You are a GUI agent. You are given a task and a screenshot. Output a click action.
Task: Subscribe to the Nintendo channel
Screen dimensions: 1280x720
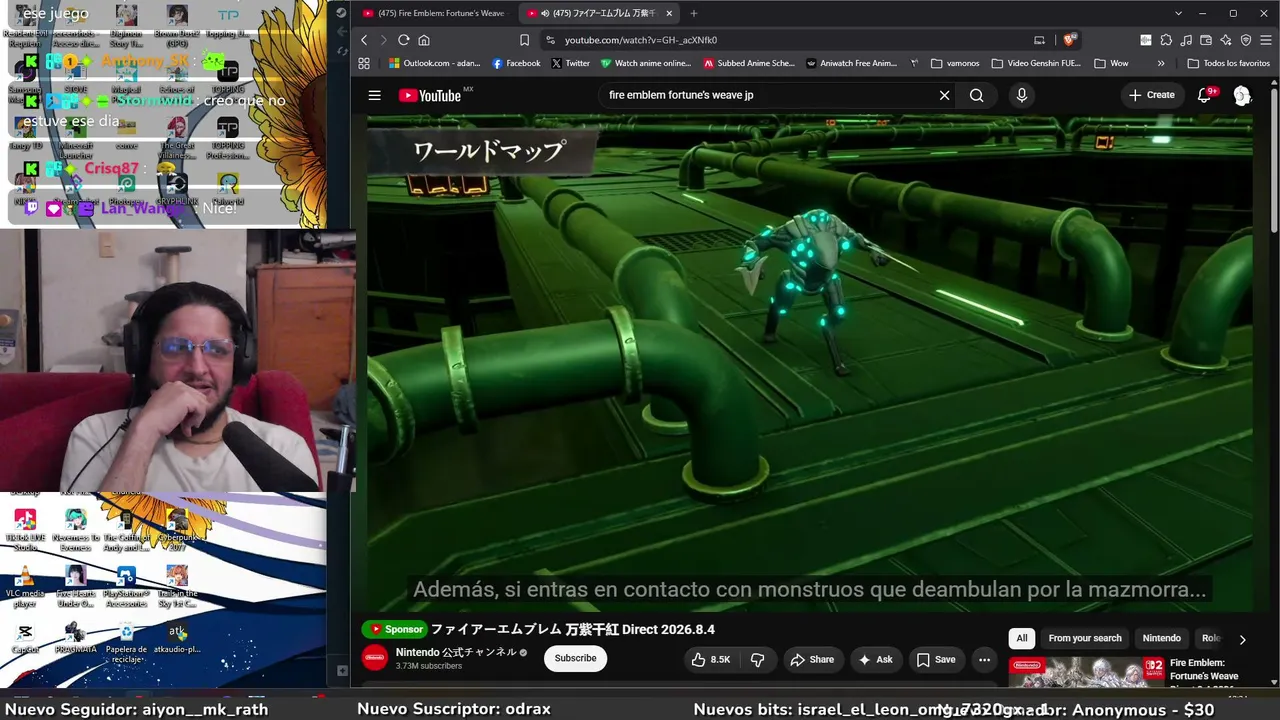pos(575,658)
